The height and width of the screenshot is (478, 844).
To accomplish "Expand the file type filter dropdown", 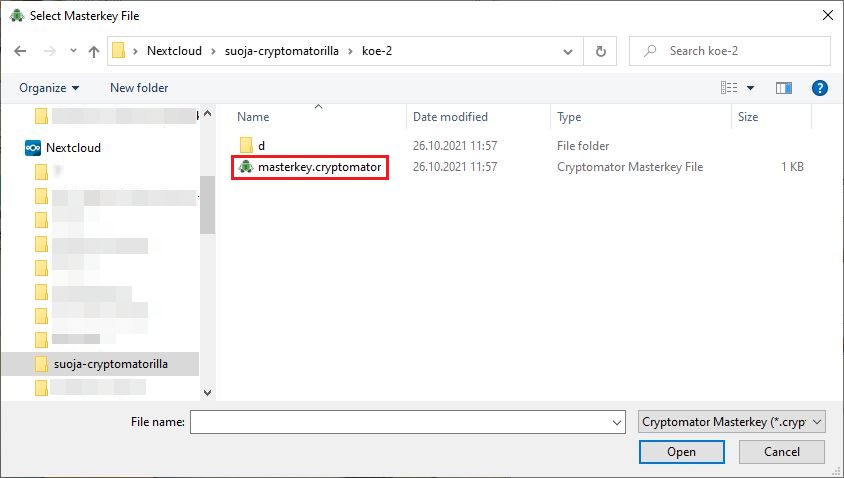I will pyautogui.click(x=731, y=422).
